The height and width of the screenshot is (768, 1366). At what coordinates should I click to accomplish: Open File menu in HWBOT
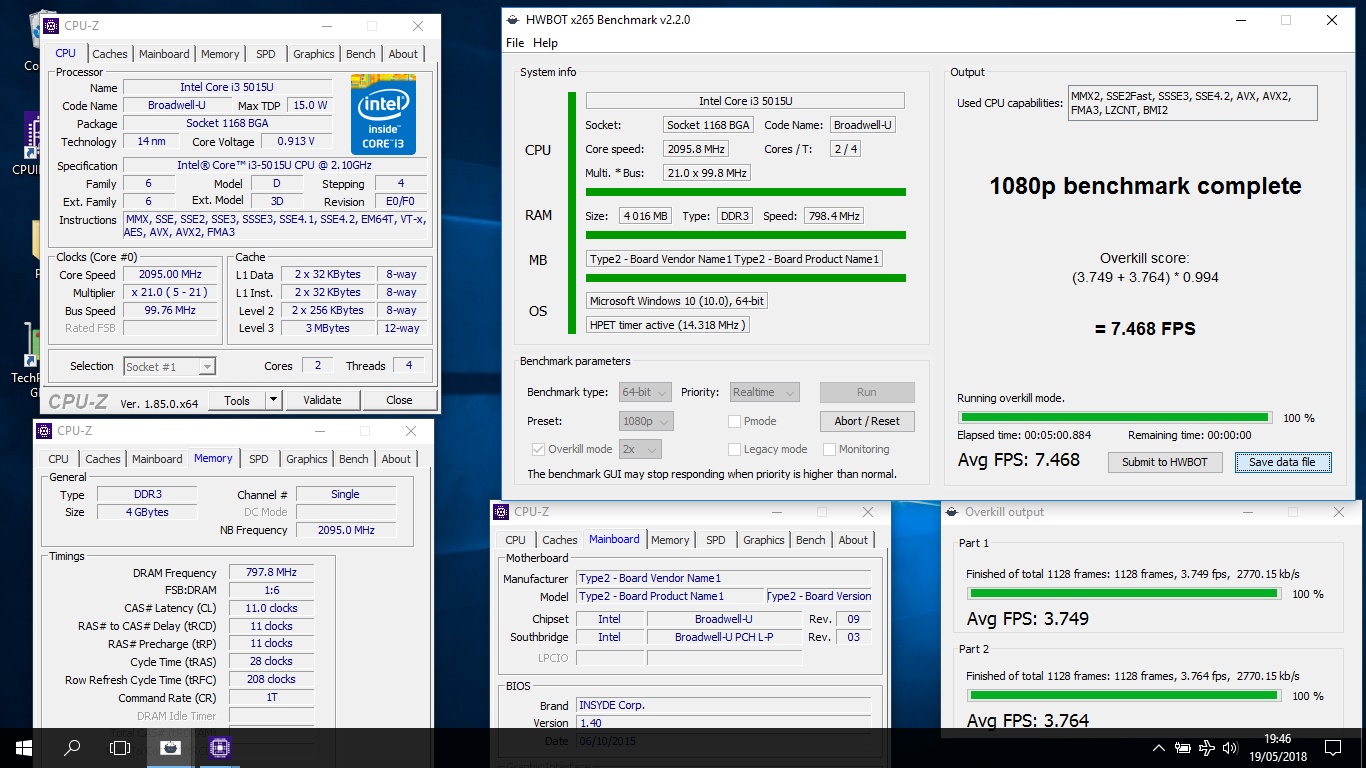(x=515, y=43)
